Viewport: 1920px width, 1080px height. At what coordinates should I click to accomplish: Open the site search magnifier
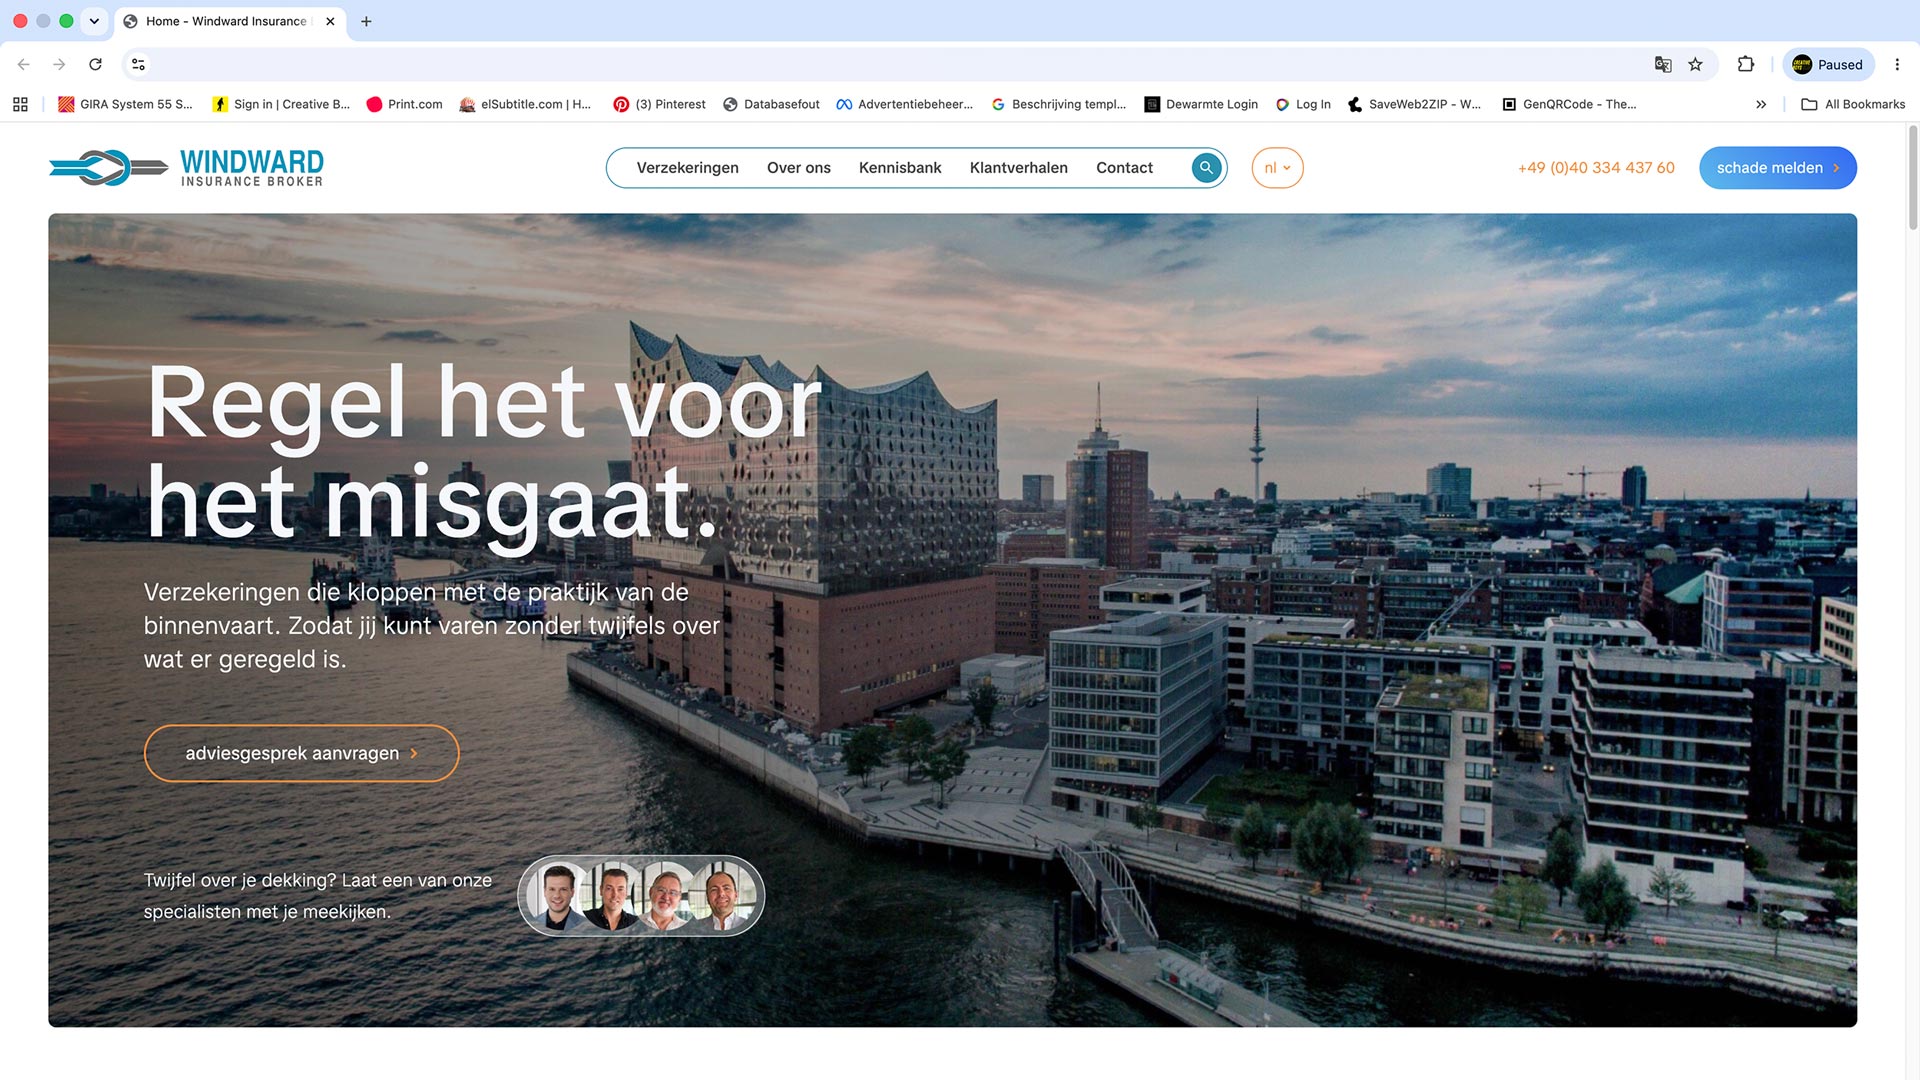[x=1206, y=167]
